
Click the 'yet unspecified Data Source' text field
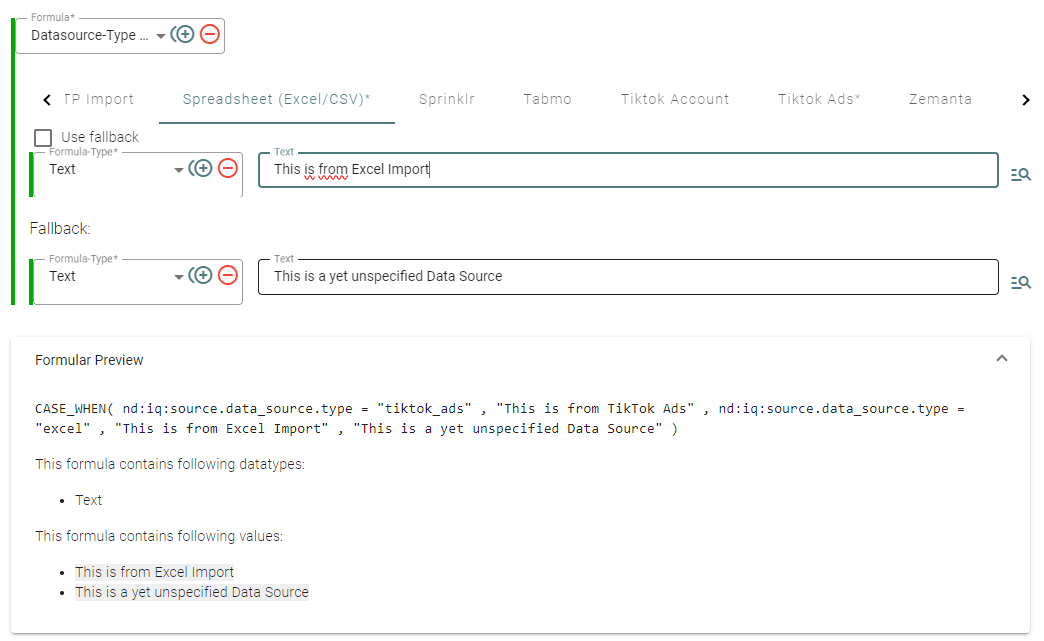click(x=628, y=277)
